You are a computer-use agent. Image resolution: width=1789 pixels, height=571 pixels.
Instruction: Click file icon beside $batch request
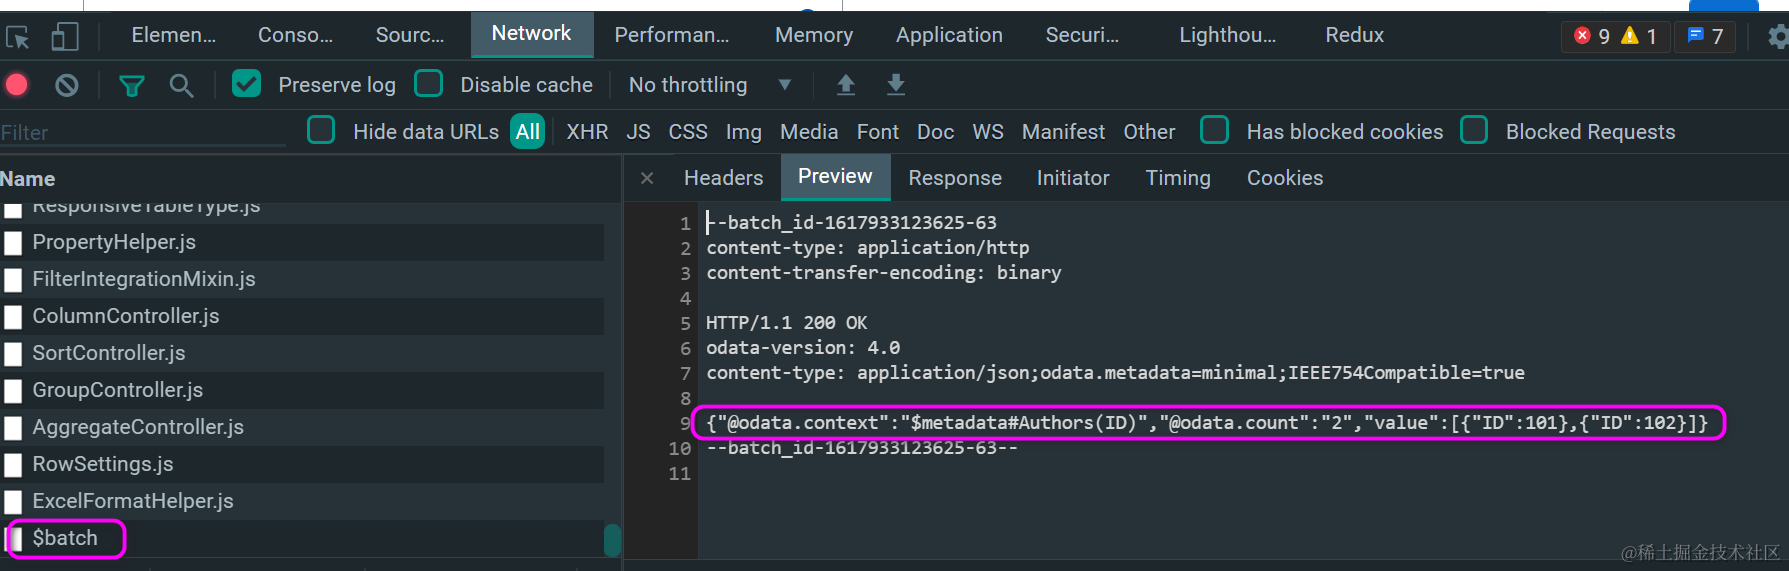coord(14,539)
